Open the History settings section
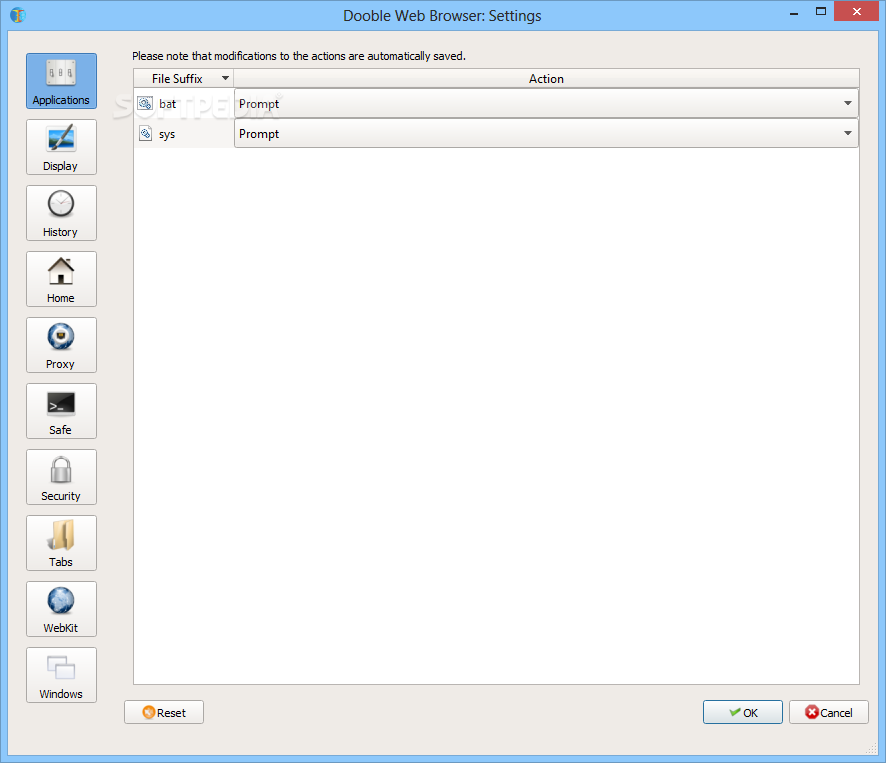Image resolution: width=886 pixels, height=763 pixels. 61,213
